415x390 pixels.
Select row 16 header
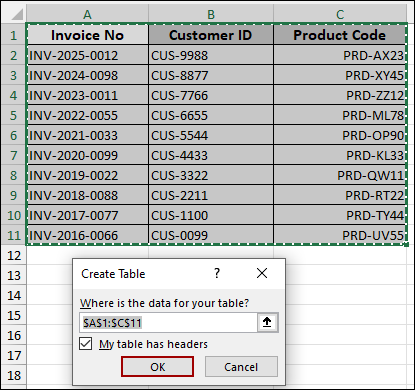point(13,335)
